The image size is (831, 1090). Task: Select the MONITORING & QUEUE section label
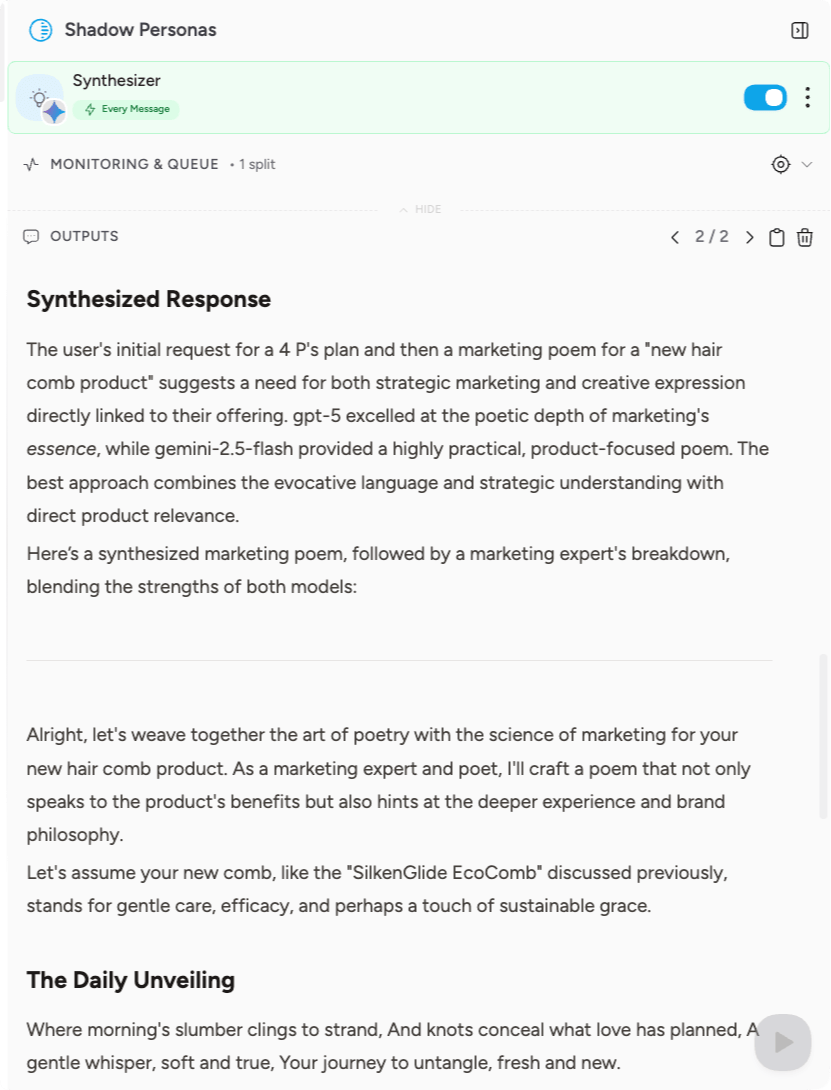click(134, 164)
